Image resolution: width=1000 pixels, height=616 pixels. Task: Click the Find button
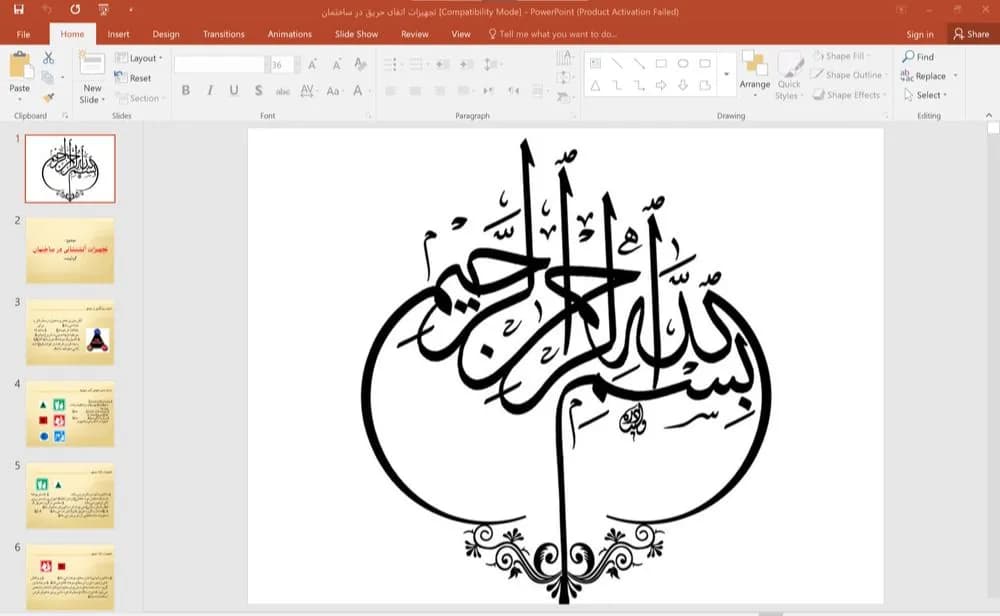tap(918, 57)
